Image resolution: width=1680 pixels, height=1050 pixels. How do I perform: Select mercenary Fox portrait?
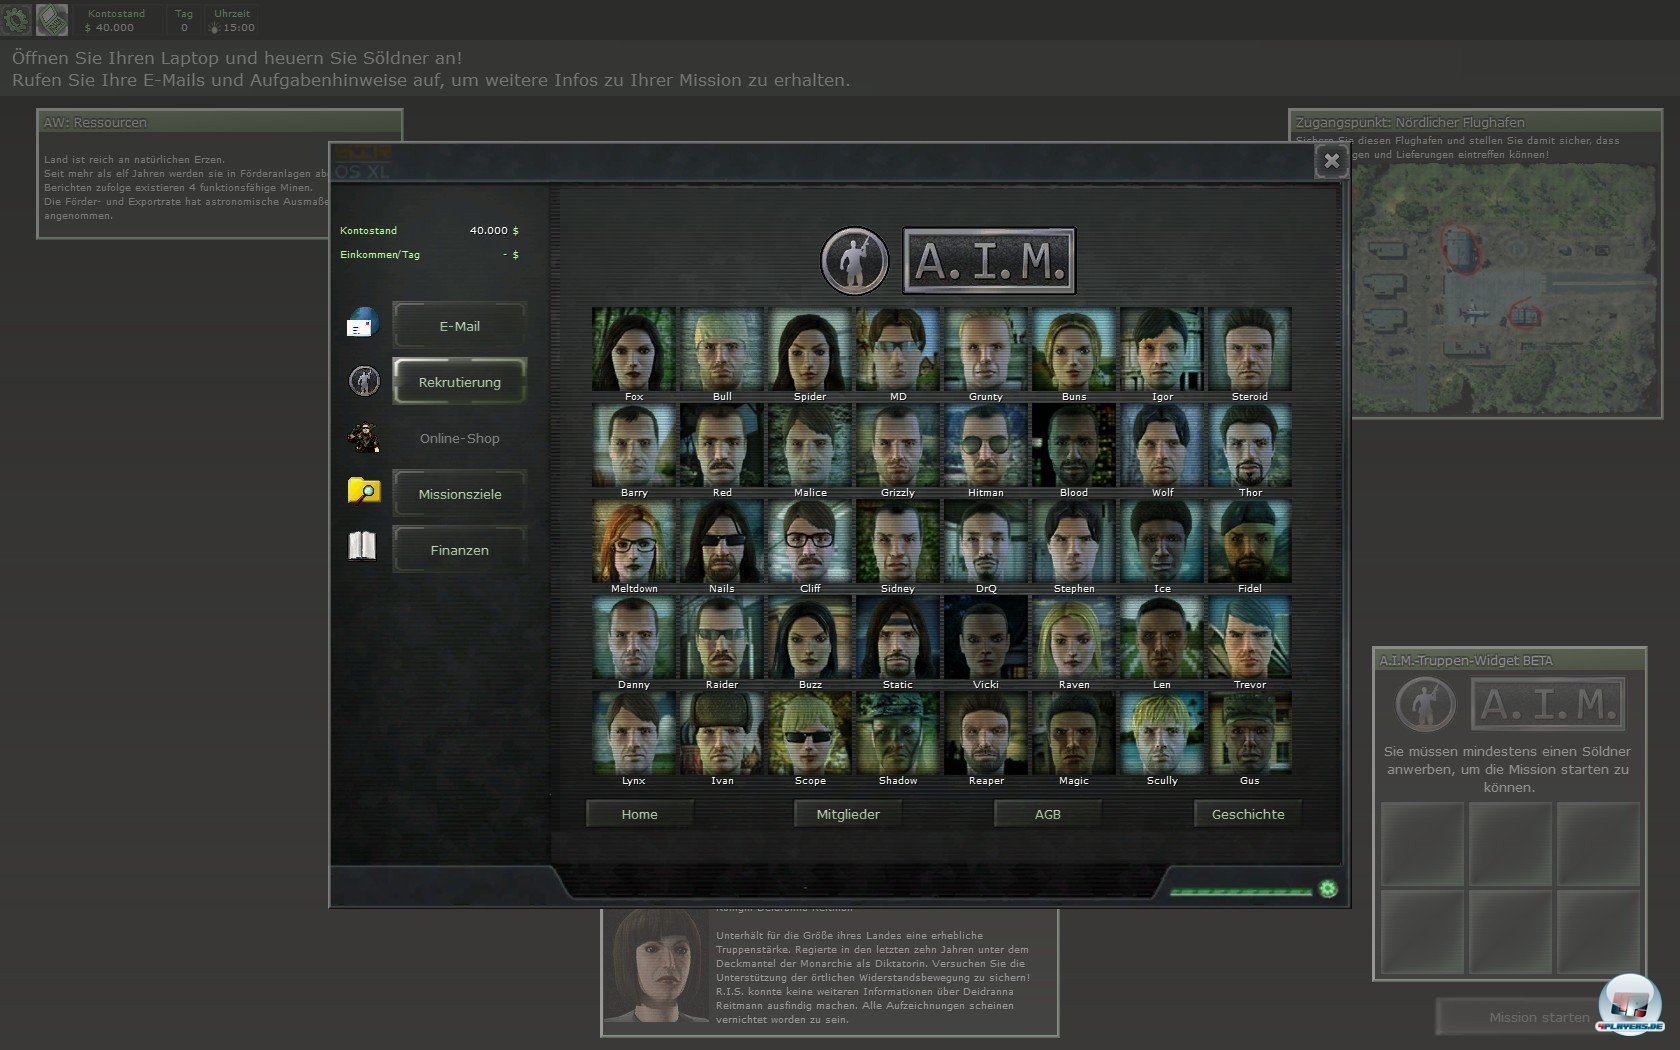(x=634, y=349)
